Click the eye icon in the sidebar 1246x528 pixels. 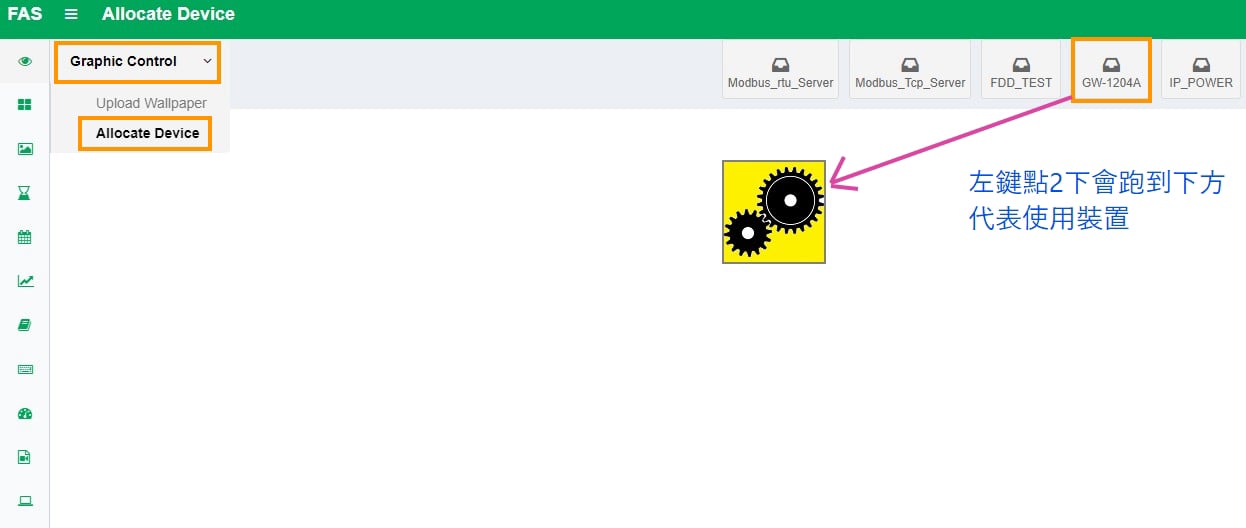25,61
